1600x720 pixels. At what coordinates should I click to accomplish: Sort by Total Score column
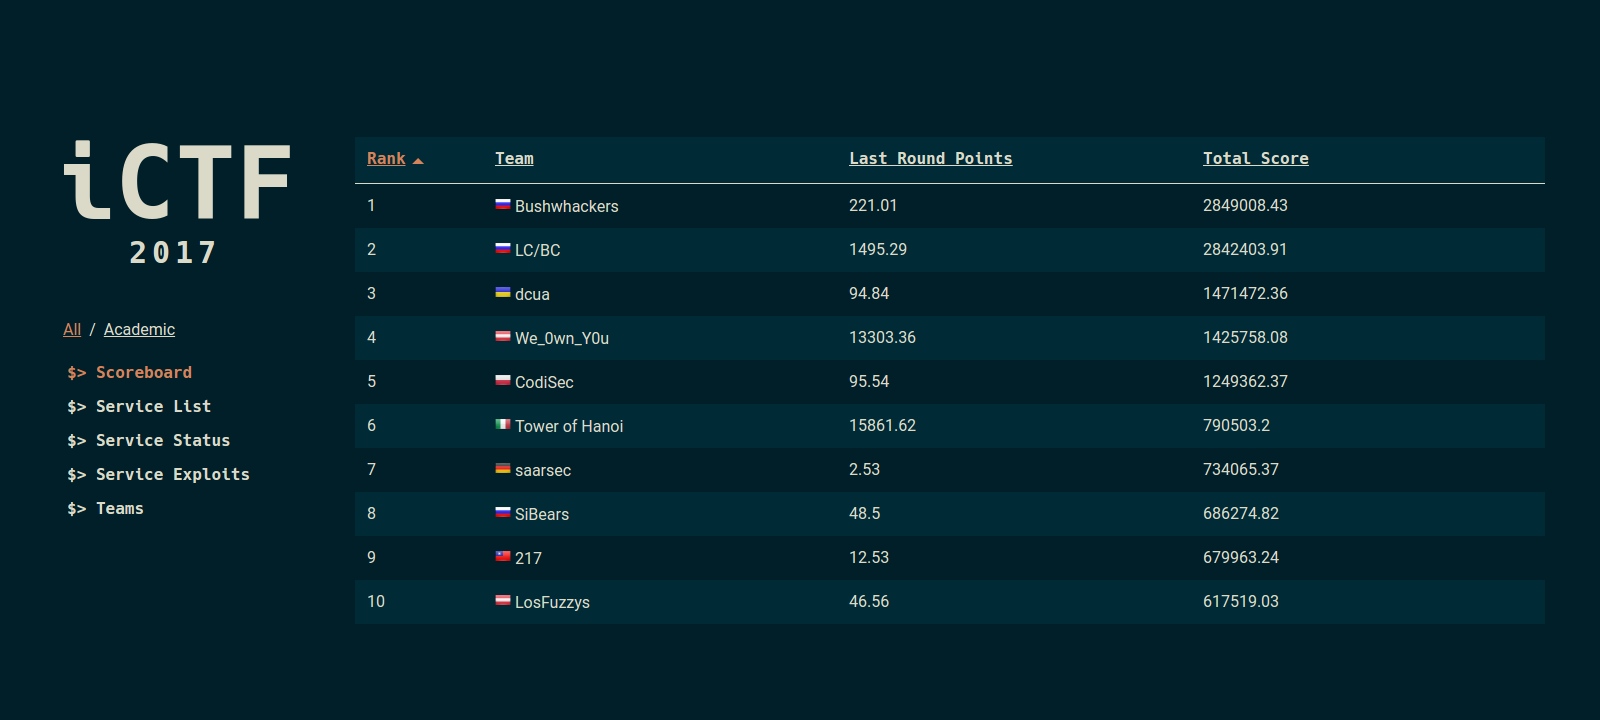(x=1255, y=158)
